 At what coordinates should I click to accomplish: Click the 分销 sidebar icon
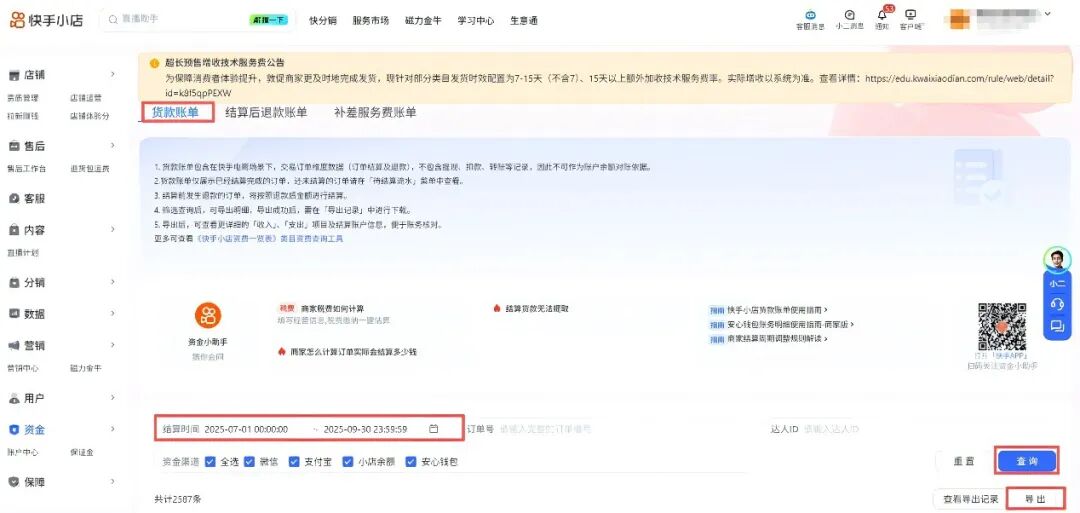tap(13, 282)
